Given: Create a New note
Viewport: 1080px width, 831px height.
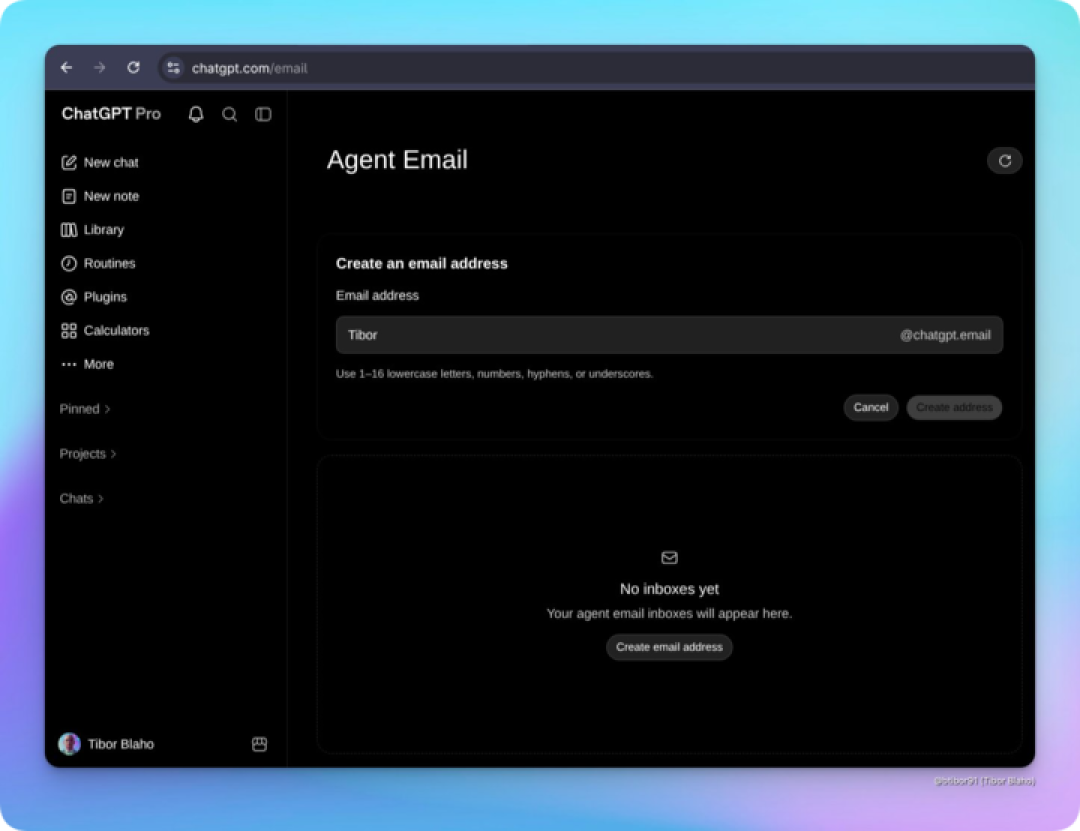Looking at the screenshot, I should [x=111, y=196].
